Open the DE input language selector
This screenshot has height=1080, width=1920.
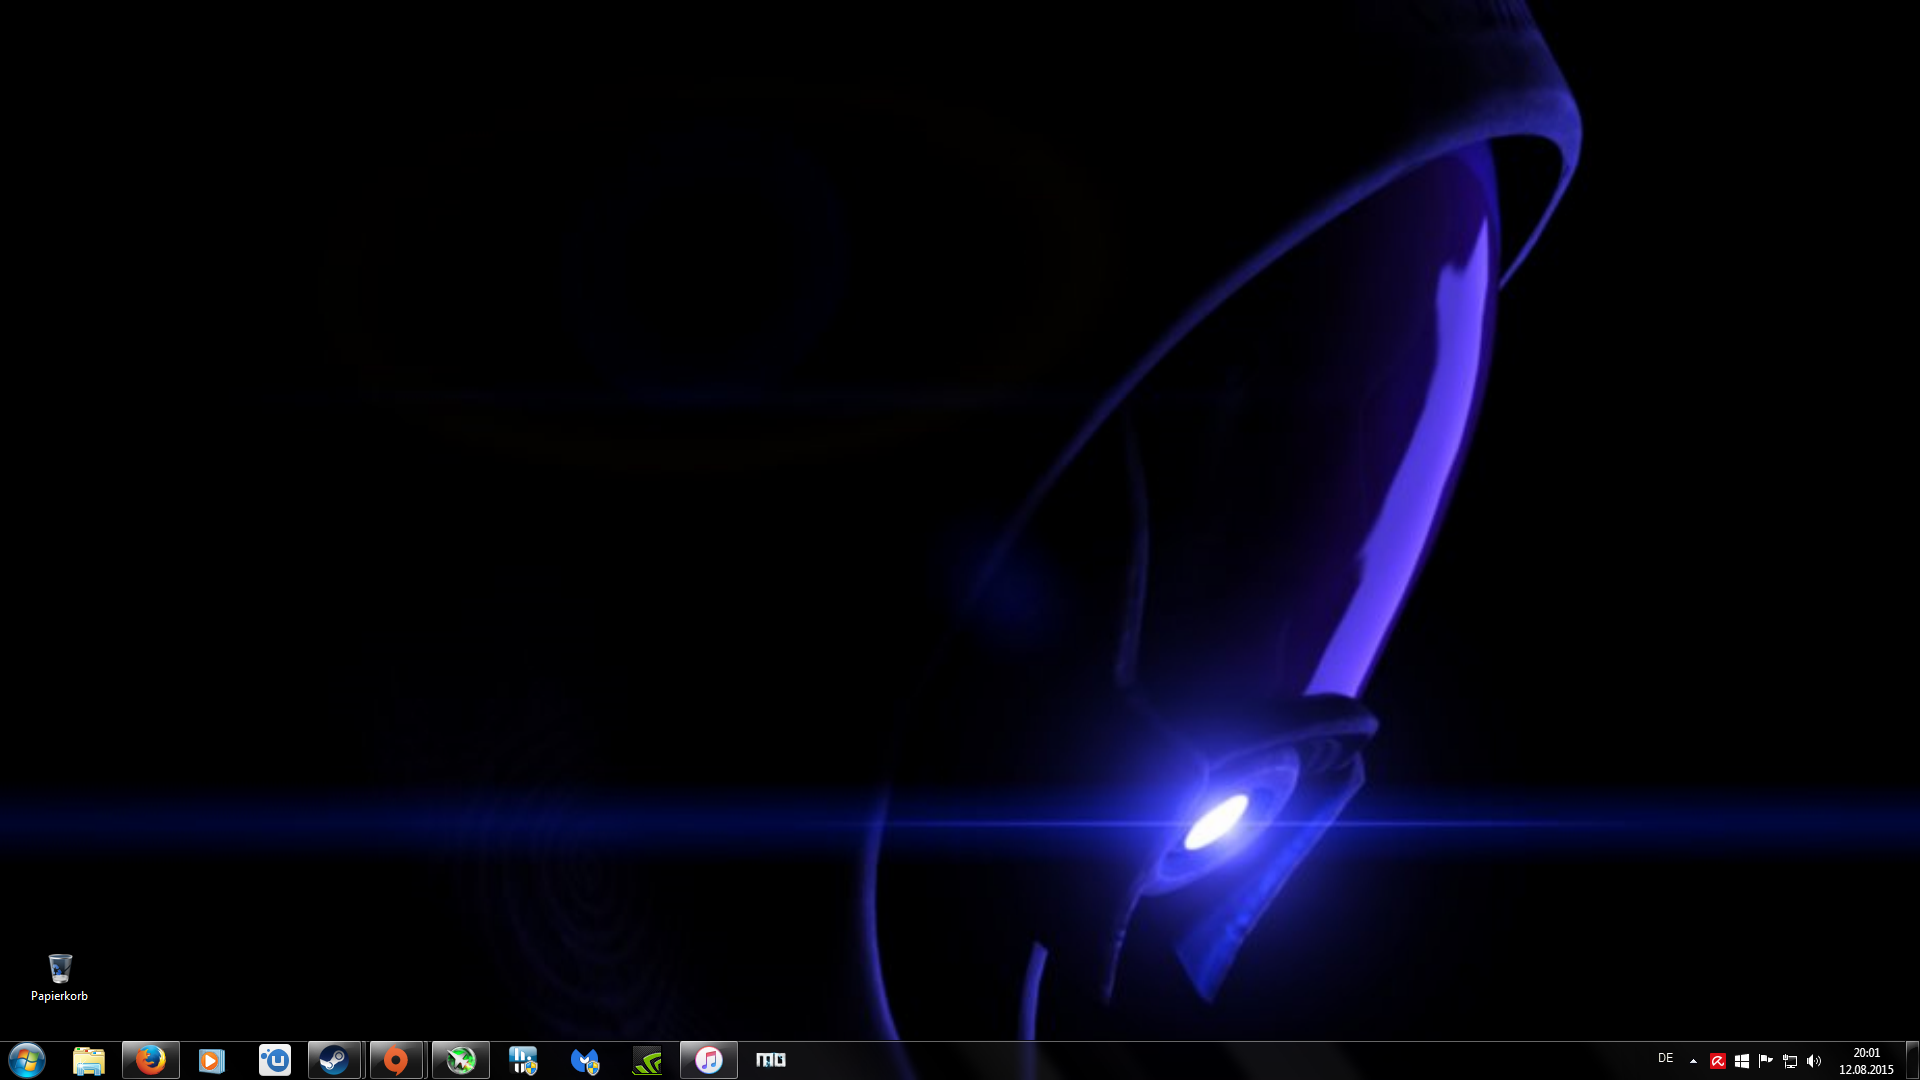[x=1665, y=1058]
